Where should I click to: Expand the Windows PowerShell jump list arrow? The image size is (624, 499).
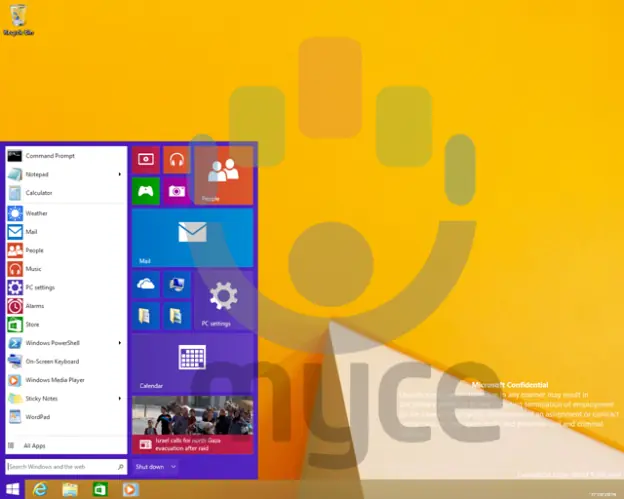click(120, 343)
